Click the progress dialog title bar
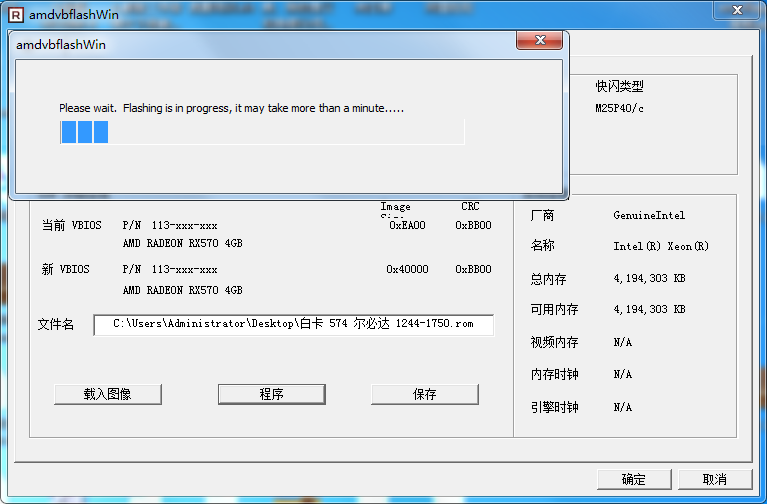Screen dimensions: 767x504 coord(260,44)
